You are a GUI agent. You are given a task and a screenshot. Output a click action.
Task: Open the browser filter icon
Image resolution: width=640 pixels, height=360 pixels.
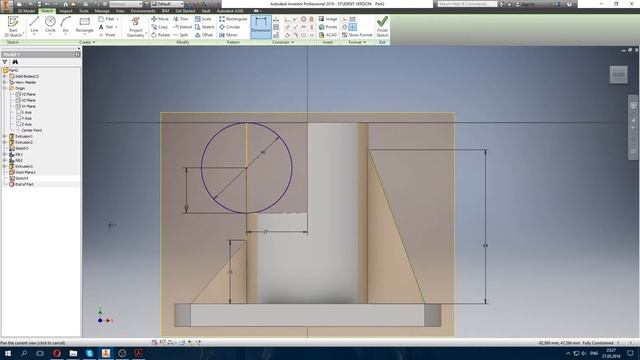point(5,62)
